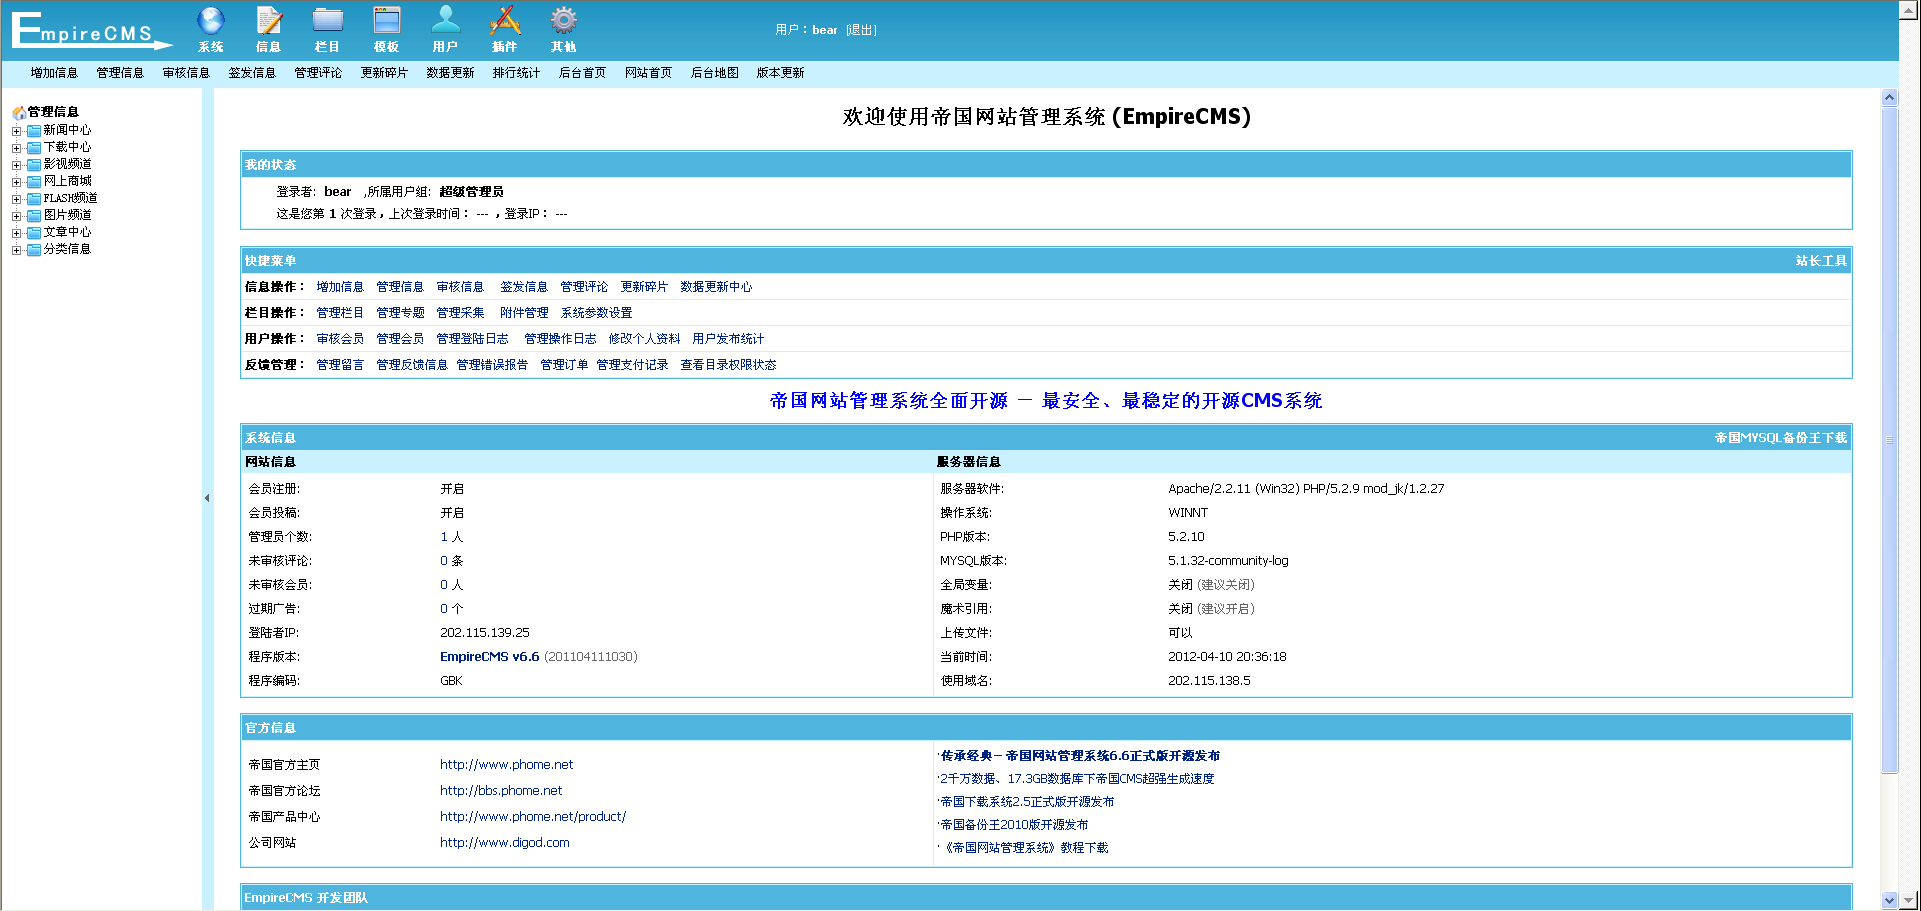Screen dimensions: 1921x911
Task: Click 管理登陆日志 quick menu link
Action: point(472,339)
